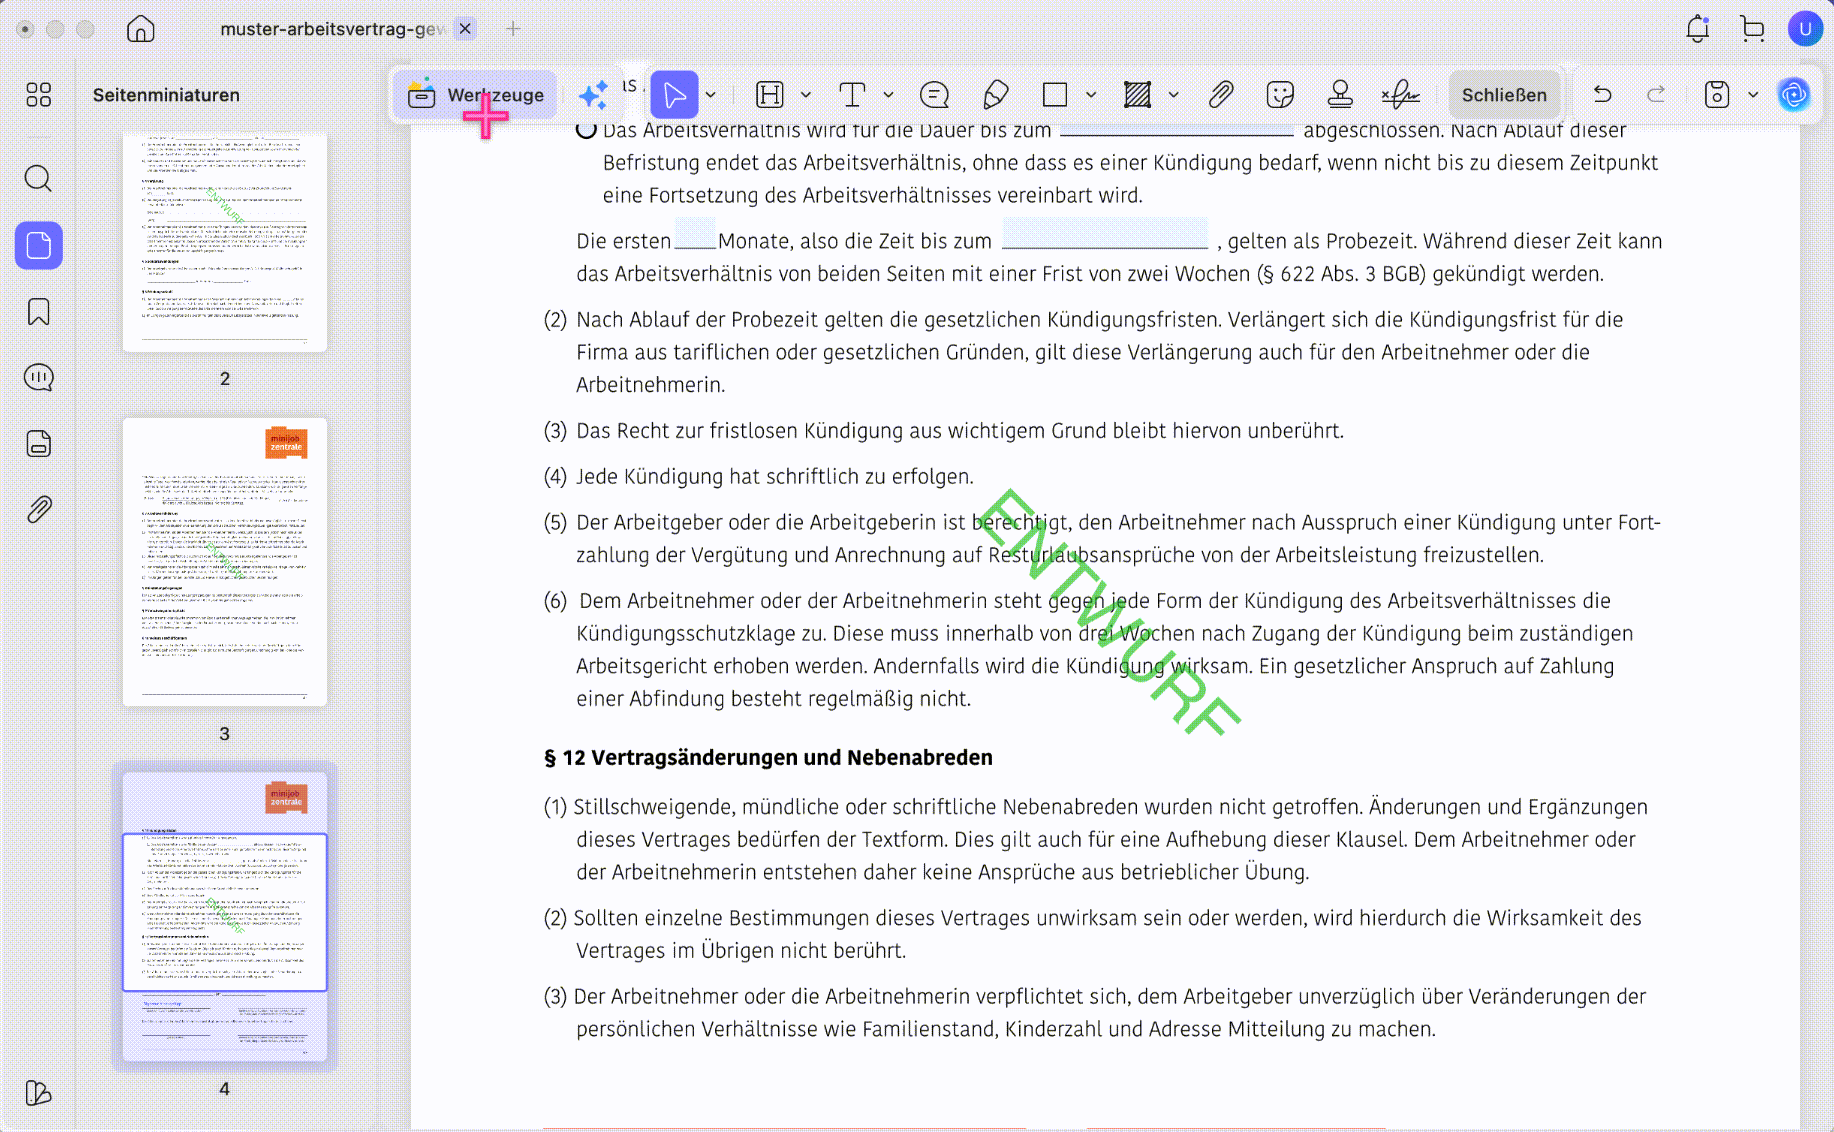Select page 3 thumbnail
Viewport: 1834px width, 1132px height.
click(225, 562)
